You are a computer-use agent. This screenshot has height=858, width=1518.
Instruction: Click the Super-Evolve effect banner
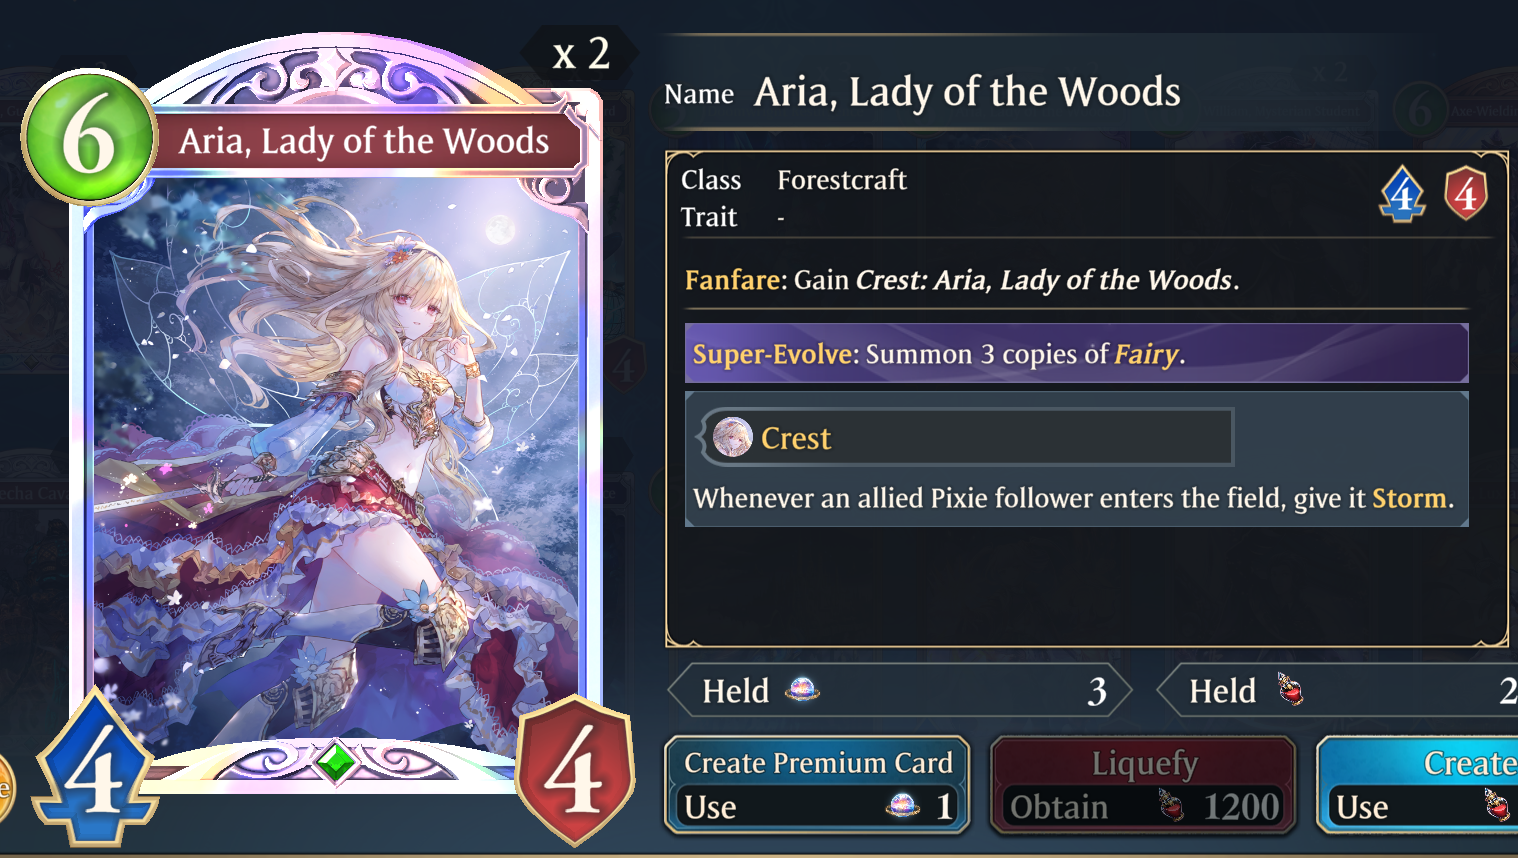coord(1076,353)
